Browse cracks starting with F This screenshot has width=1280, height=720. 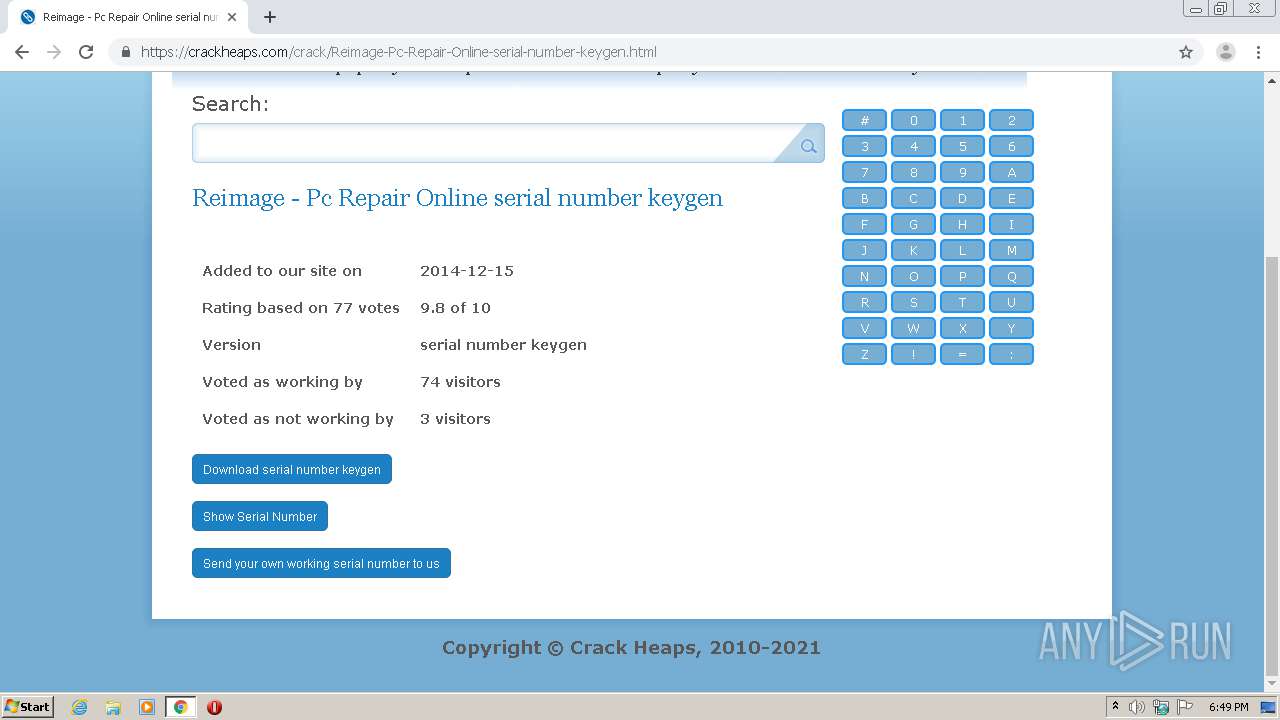(864, 224)
